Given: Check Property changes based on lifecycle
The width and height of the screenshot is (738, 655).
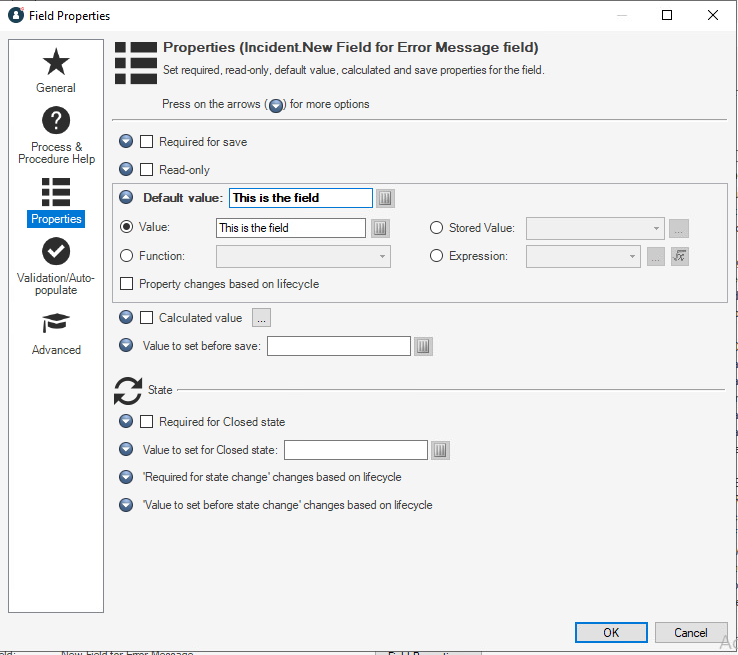Looking at the screenshot, I should pyautogui.click(x=127, y=284).
